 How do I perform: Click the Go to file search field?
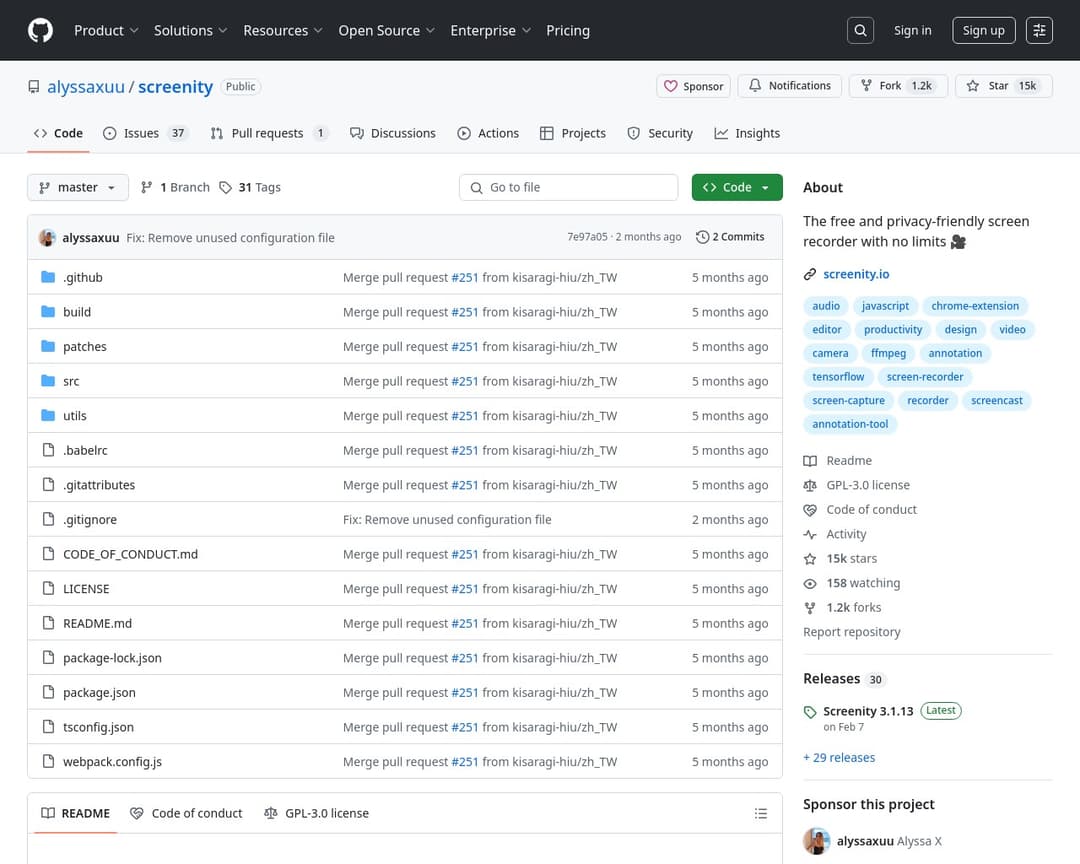pos(568,187)
